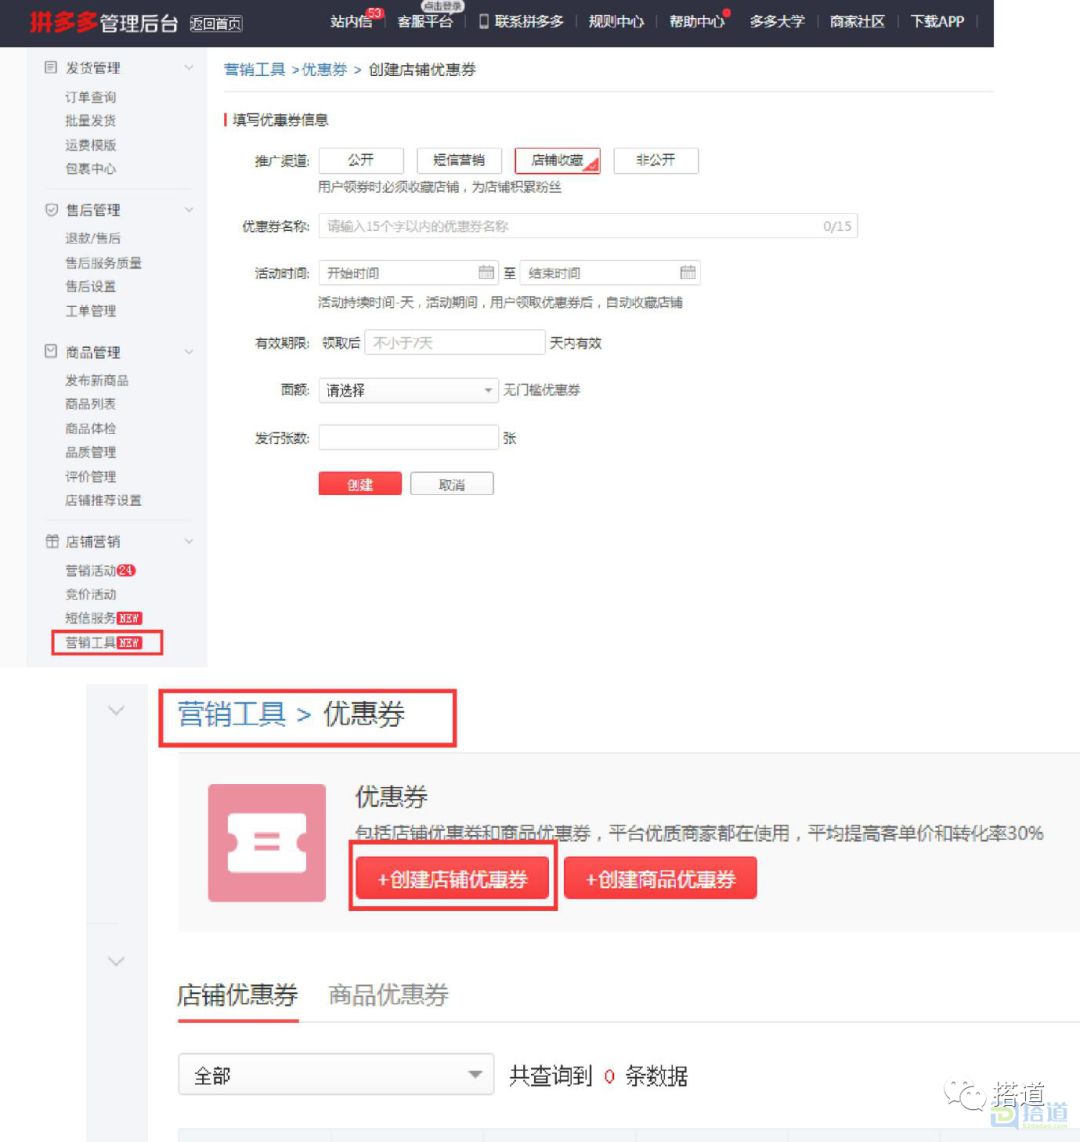1080x1142 pixels.
Task: Click the +创建店铺优惠券 button
Action: coord(452,878)
